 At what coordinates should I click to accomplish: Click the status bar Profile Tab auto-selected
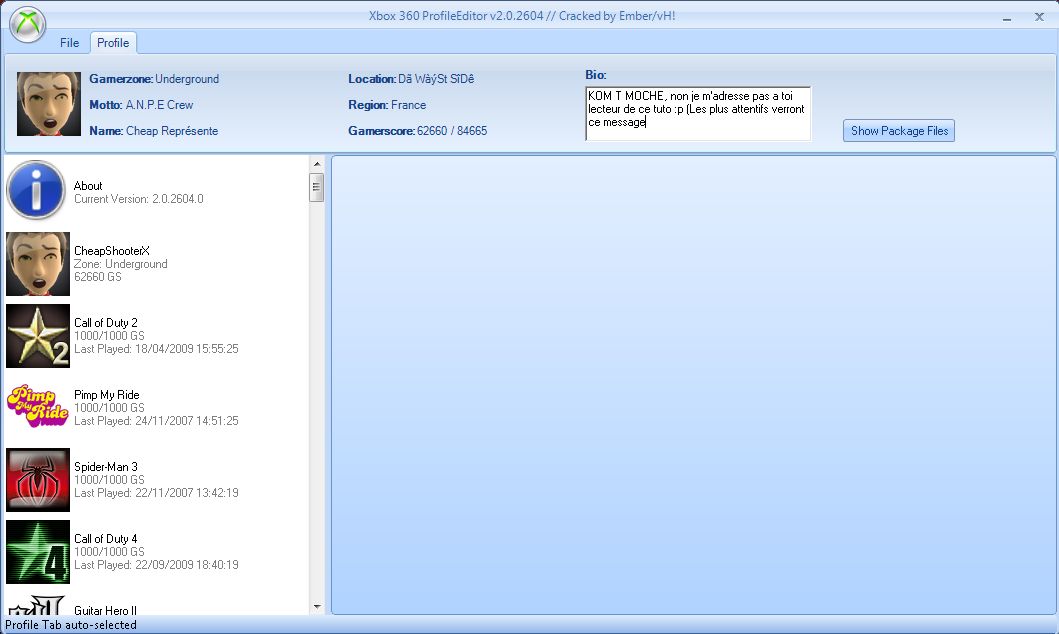click(x=71, y=625)
